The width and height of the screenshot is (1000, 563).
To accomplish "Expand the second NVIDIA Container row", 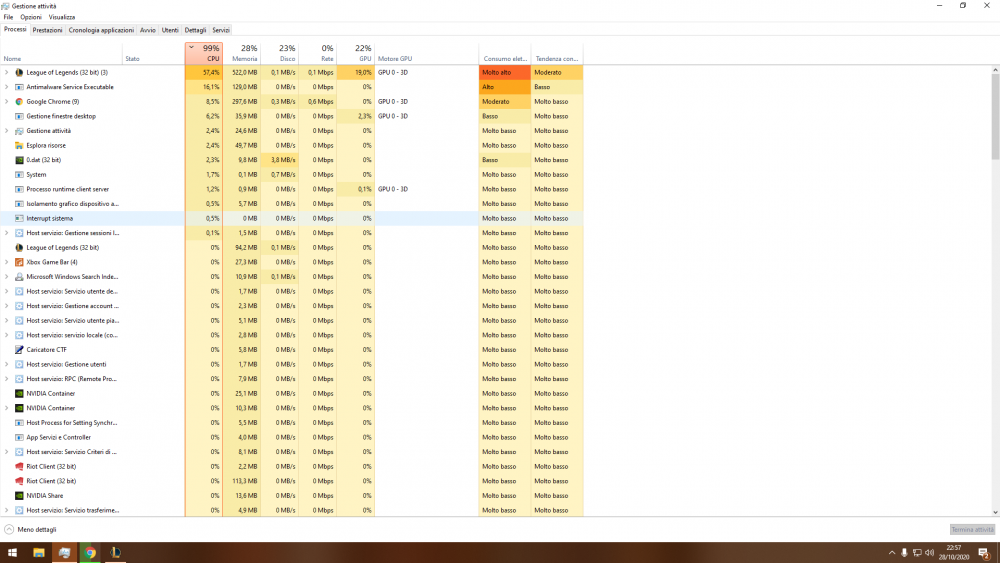I will pyautogui.click(x=6, y=409).
